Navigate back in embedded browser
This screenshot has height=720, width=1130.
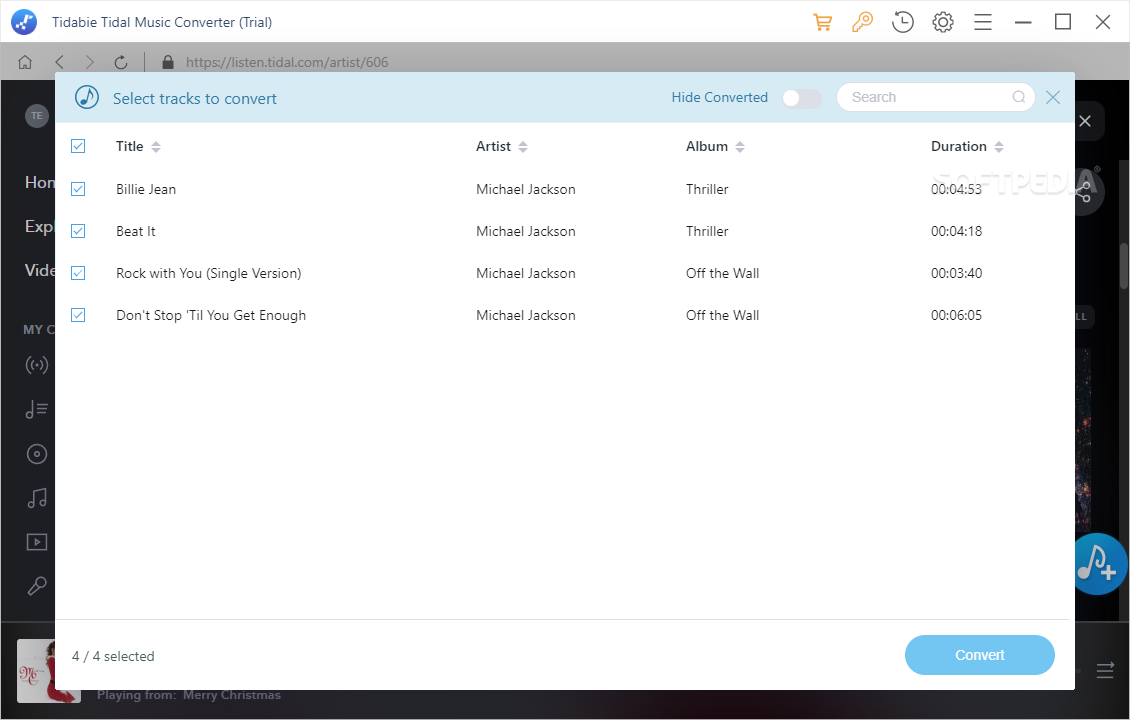coord(60,62)
